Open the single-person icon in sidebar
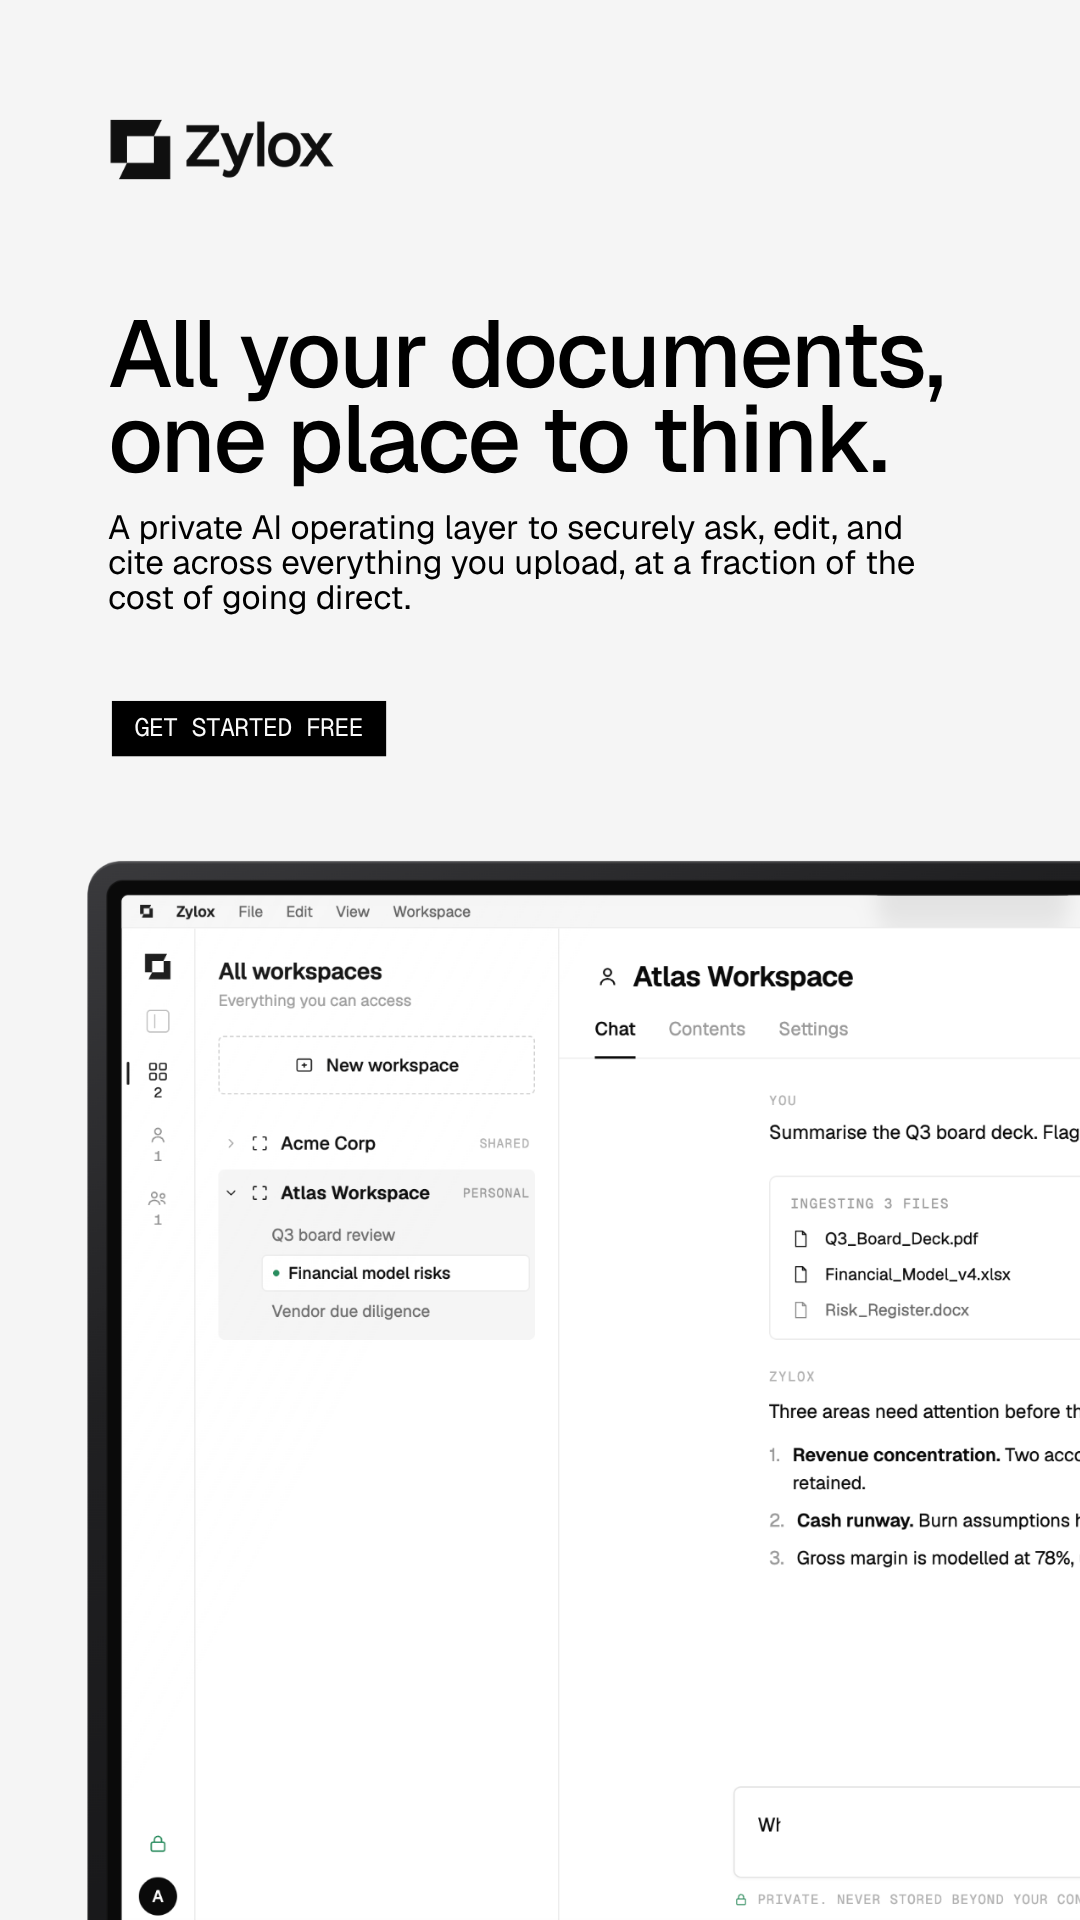The width and height of the screenshot is (1080, 1920). [158, 1135]
